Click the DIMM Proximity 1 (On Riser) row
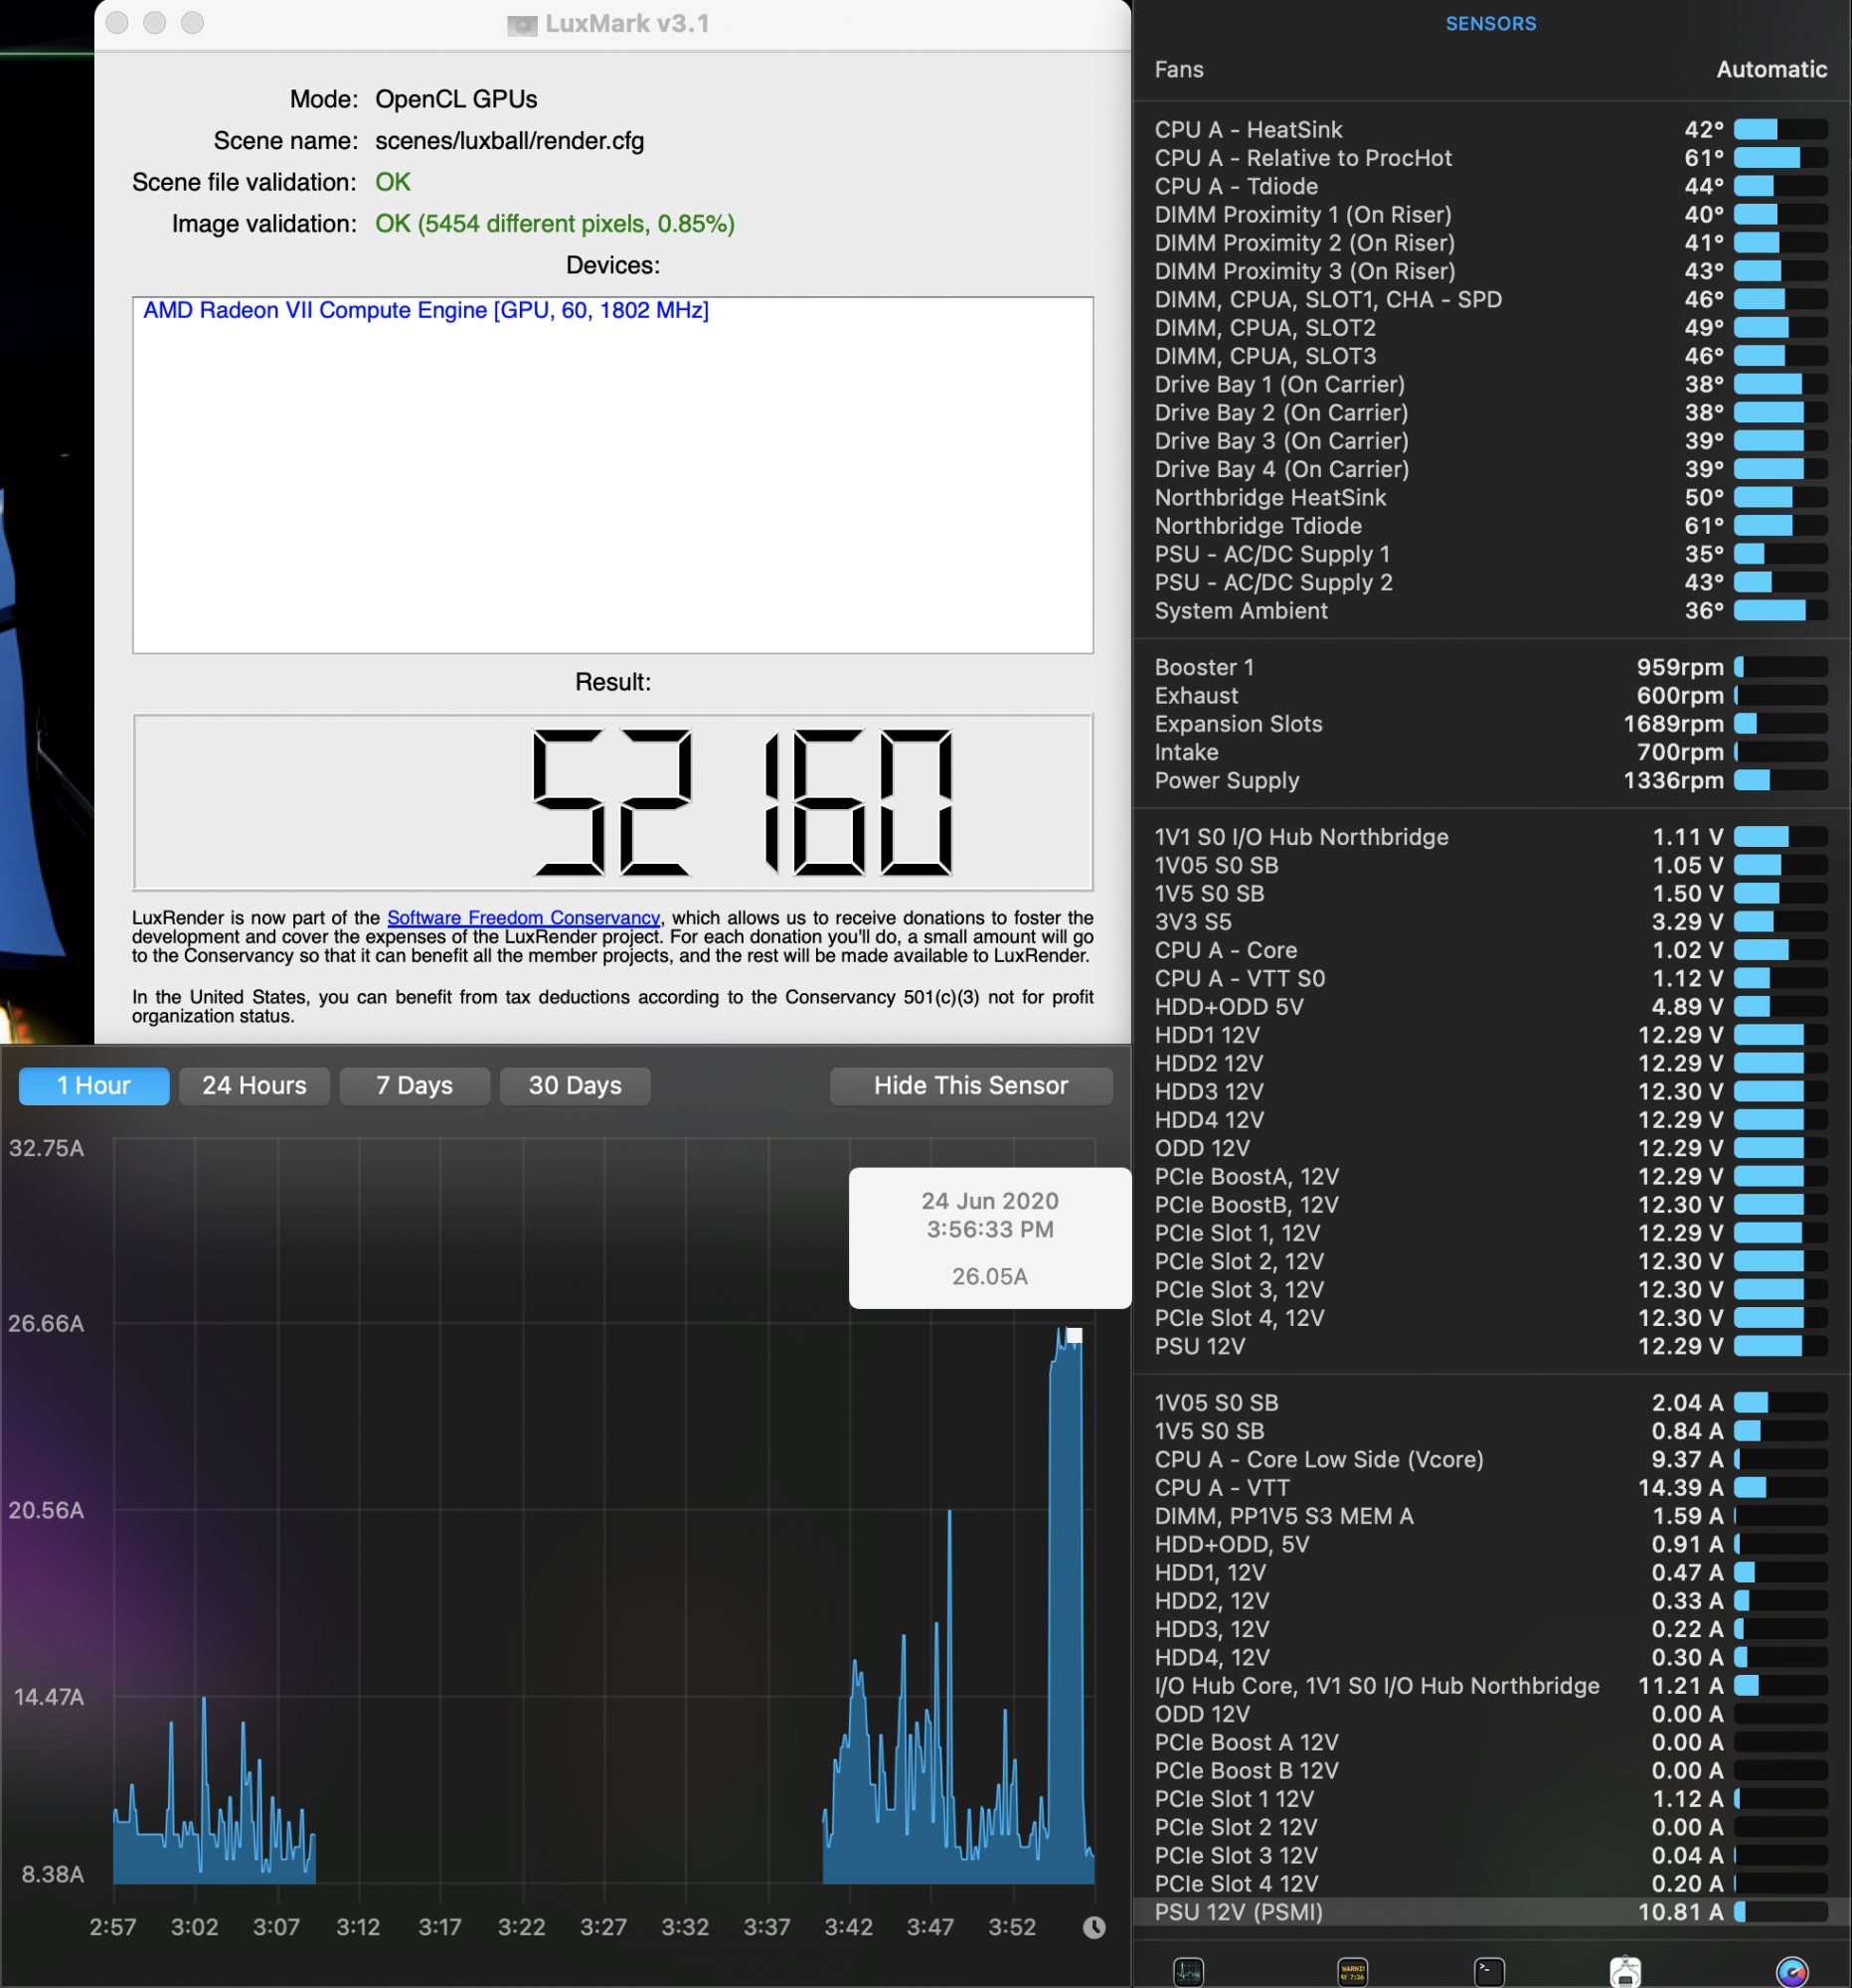Screen dimensions: 1852x1988 click(1491, 214)
